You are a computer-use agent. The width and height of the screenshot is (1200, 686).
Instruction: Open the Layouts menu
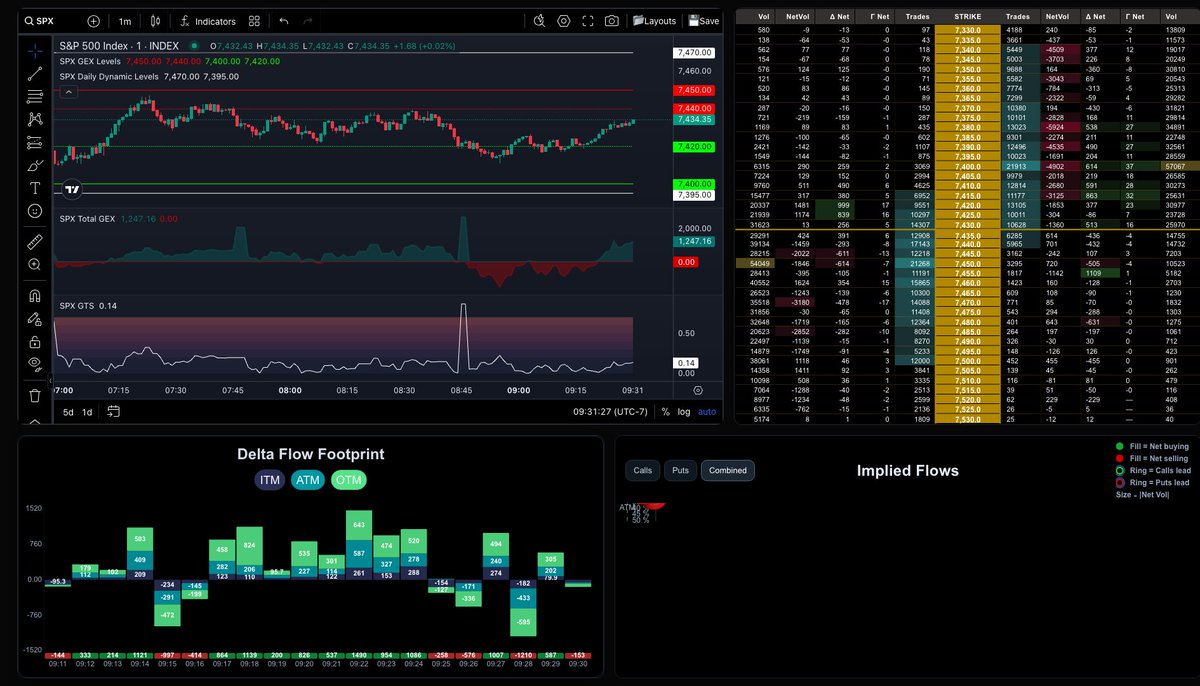click(654, 21)
